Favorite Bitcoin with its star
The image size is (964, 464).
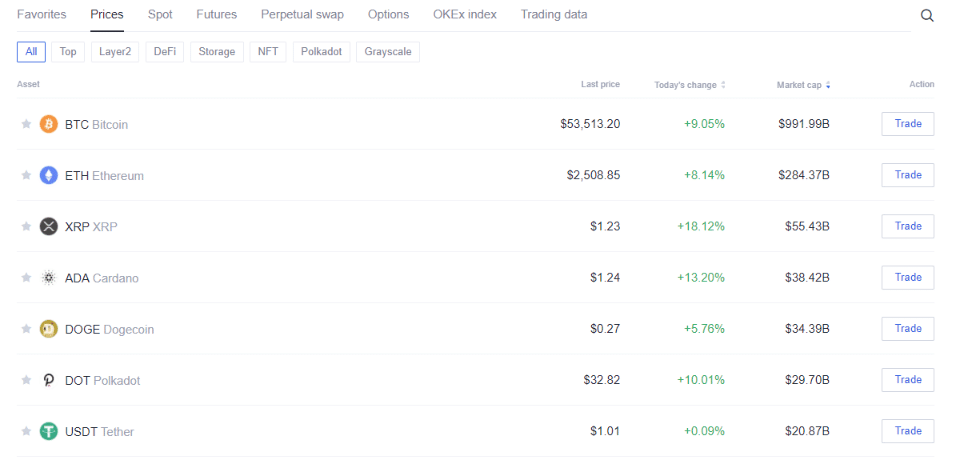click(x=26, y=124)
